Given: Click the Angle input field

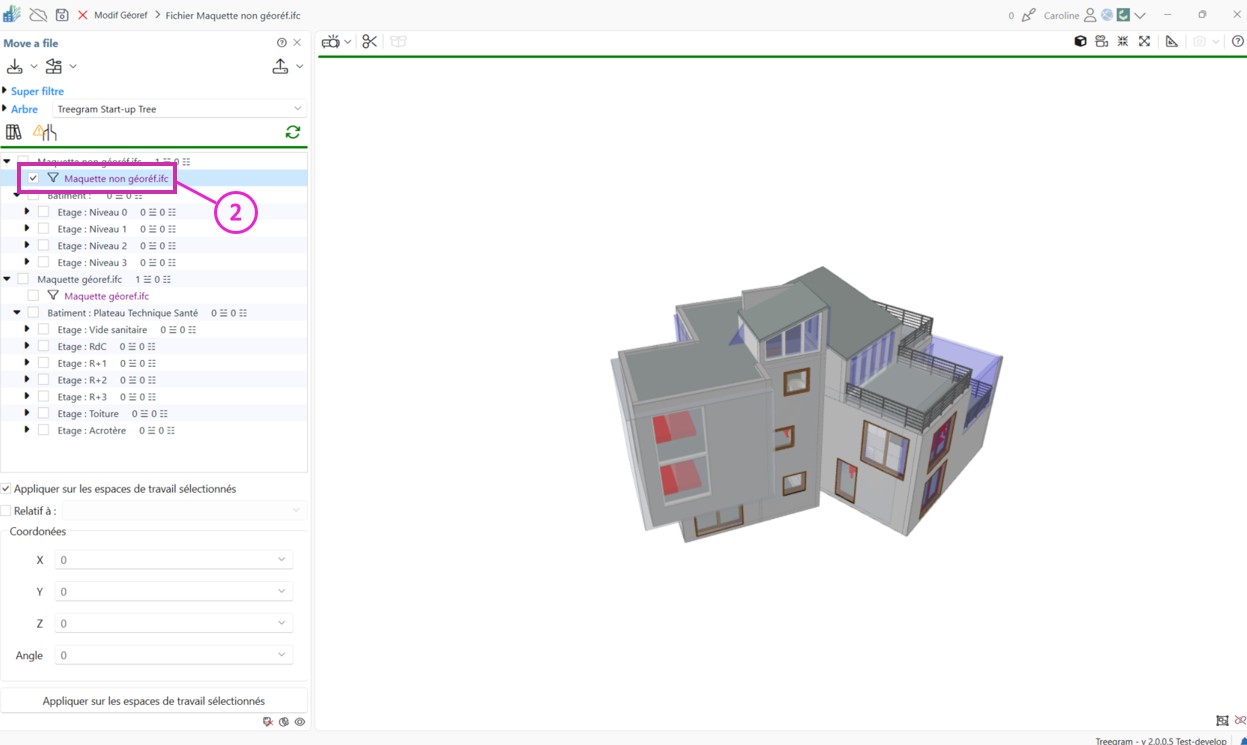Looking at the screenshot, I should (x=165, y=656).
